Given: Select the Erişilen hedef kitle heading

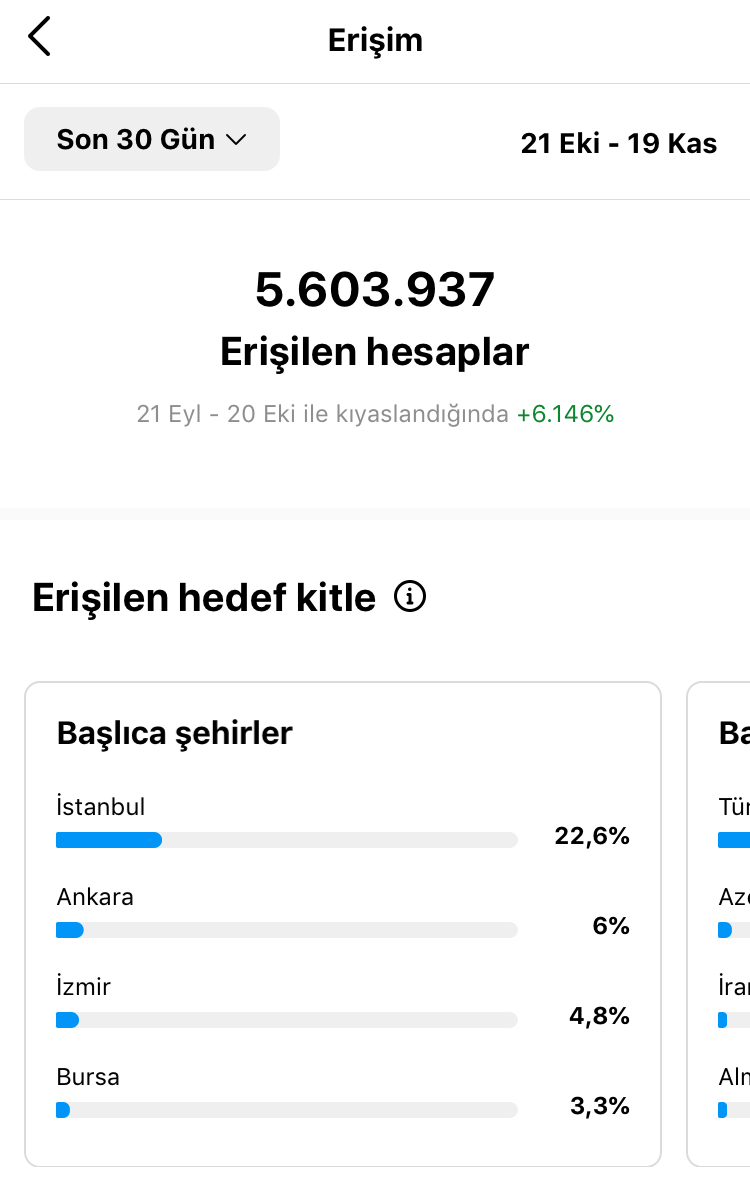Looking at the screenshot, I should tap(204, 598).
